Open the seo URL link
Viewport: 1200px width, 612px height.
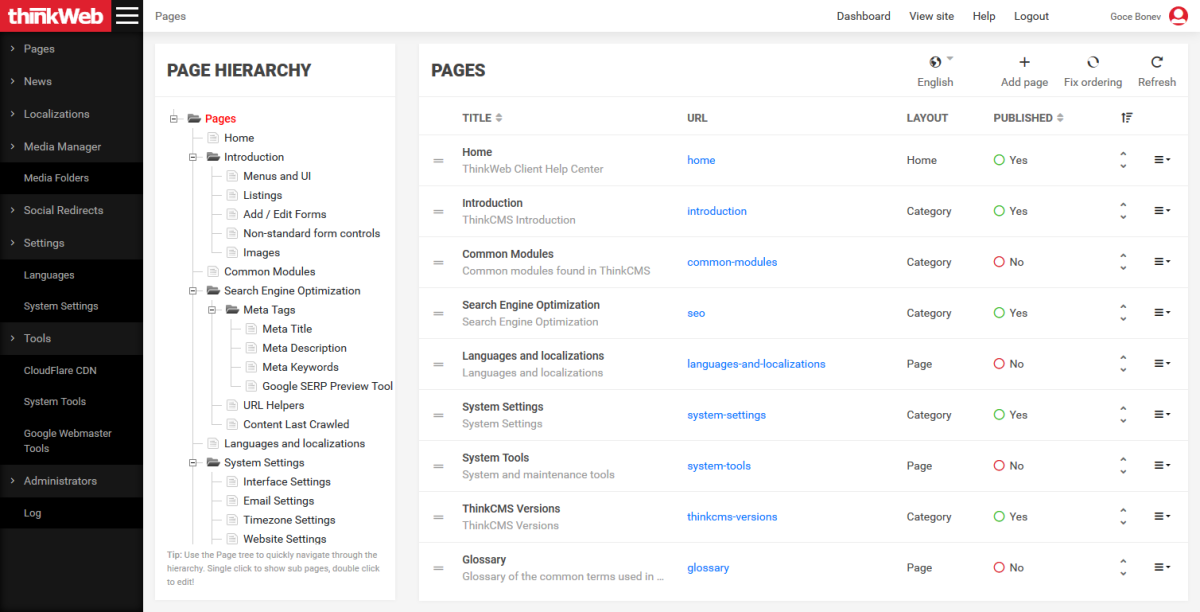[x=696, y=313]
